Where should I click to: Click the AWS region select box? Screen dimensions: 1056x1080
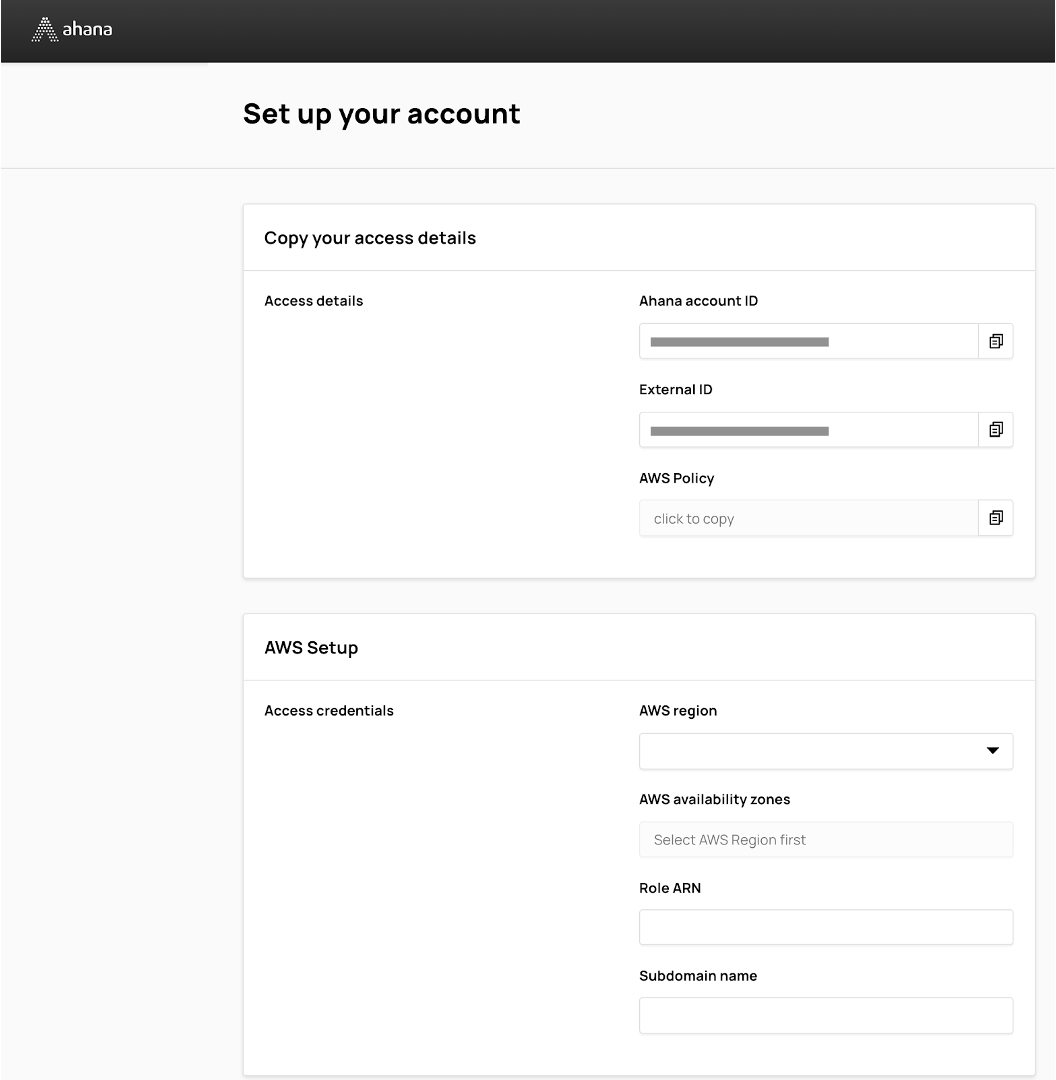pyautogui.click(x=810, y=751)
